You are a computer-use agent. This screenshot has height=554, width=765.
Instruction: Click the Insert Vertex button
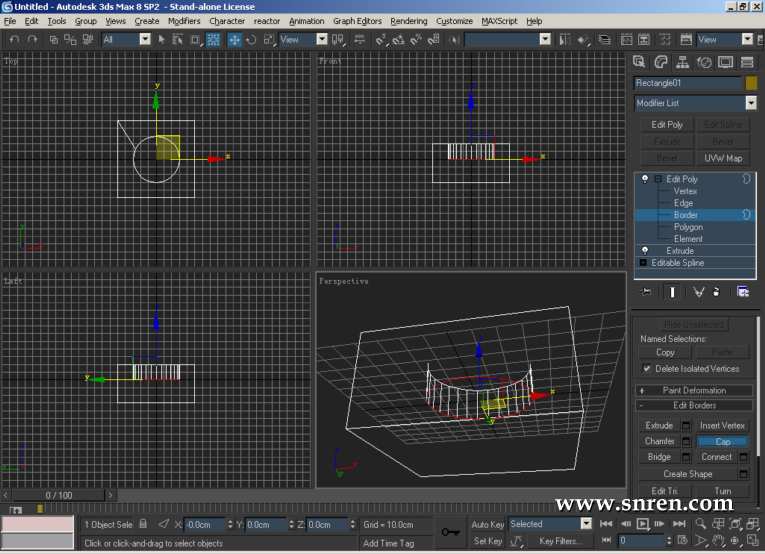coord(722,426)
